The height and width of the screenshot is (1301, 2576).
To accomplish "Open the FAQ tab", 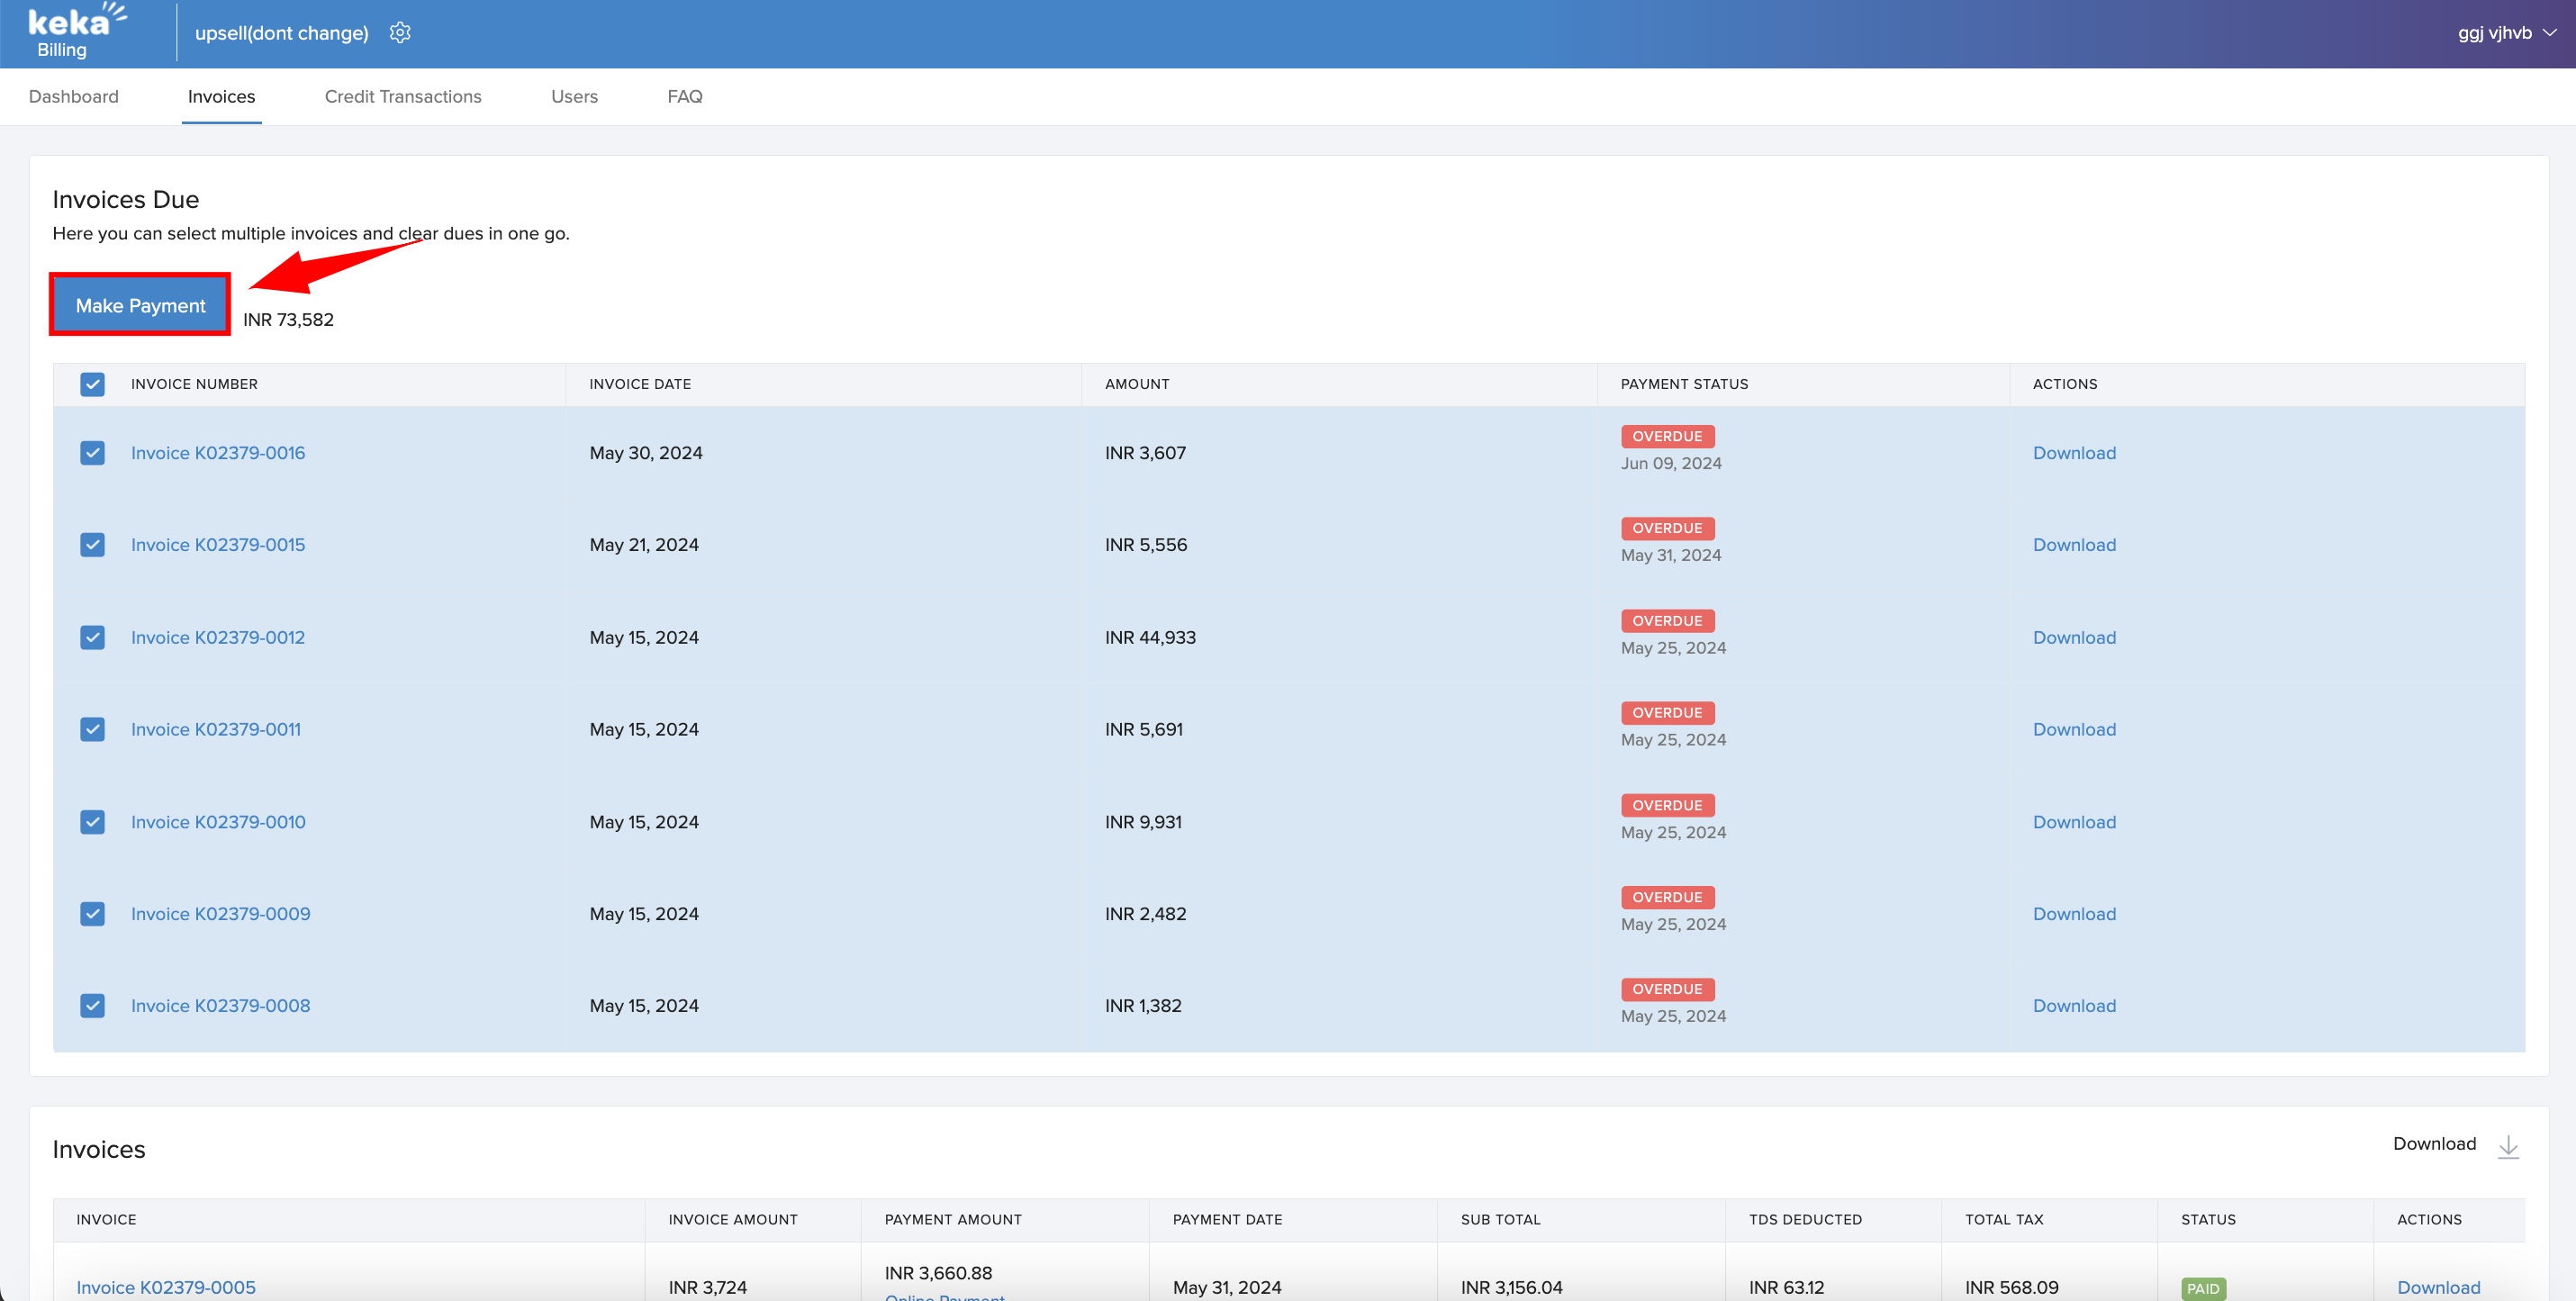I will (x=684, y=97).
